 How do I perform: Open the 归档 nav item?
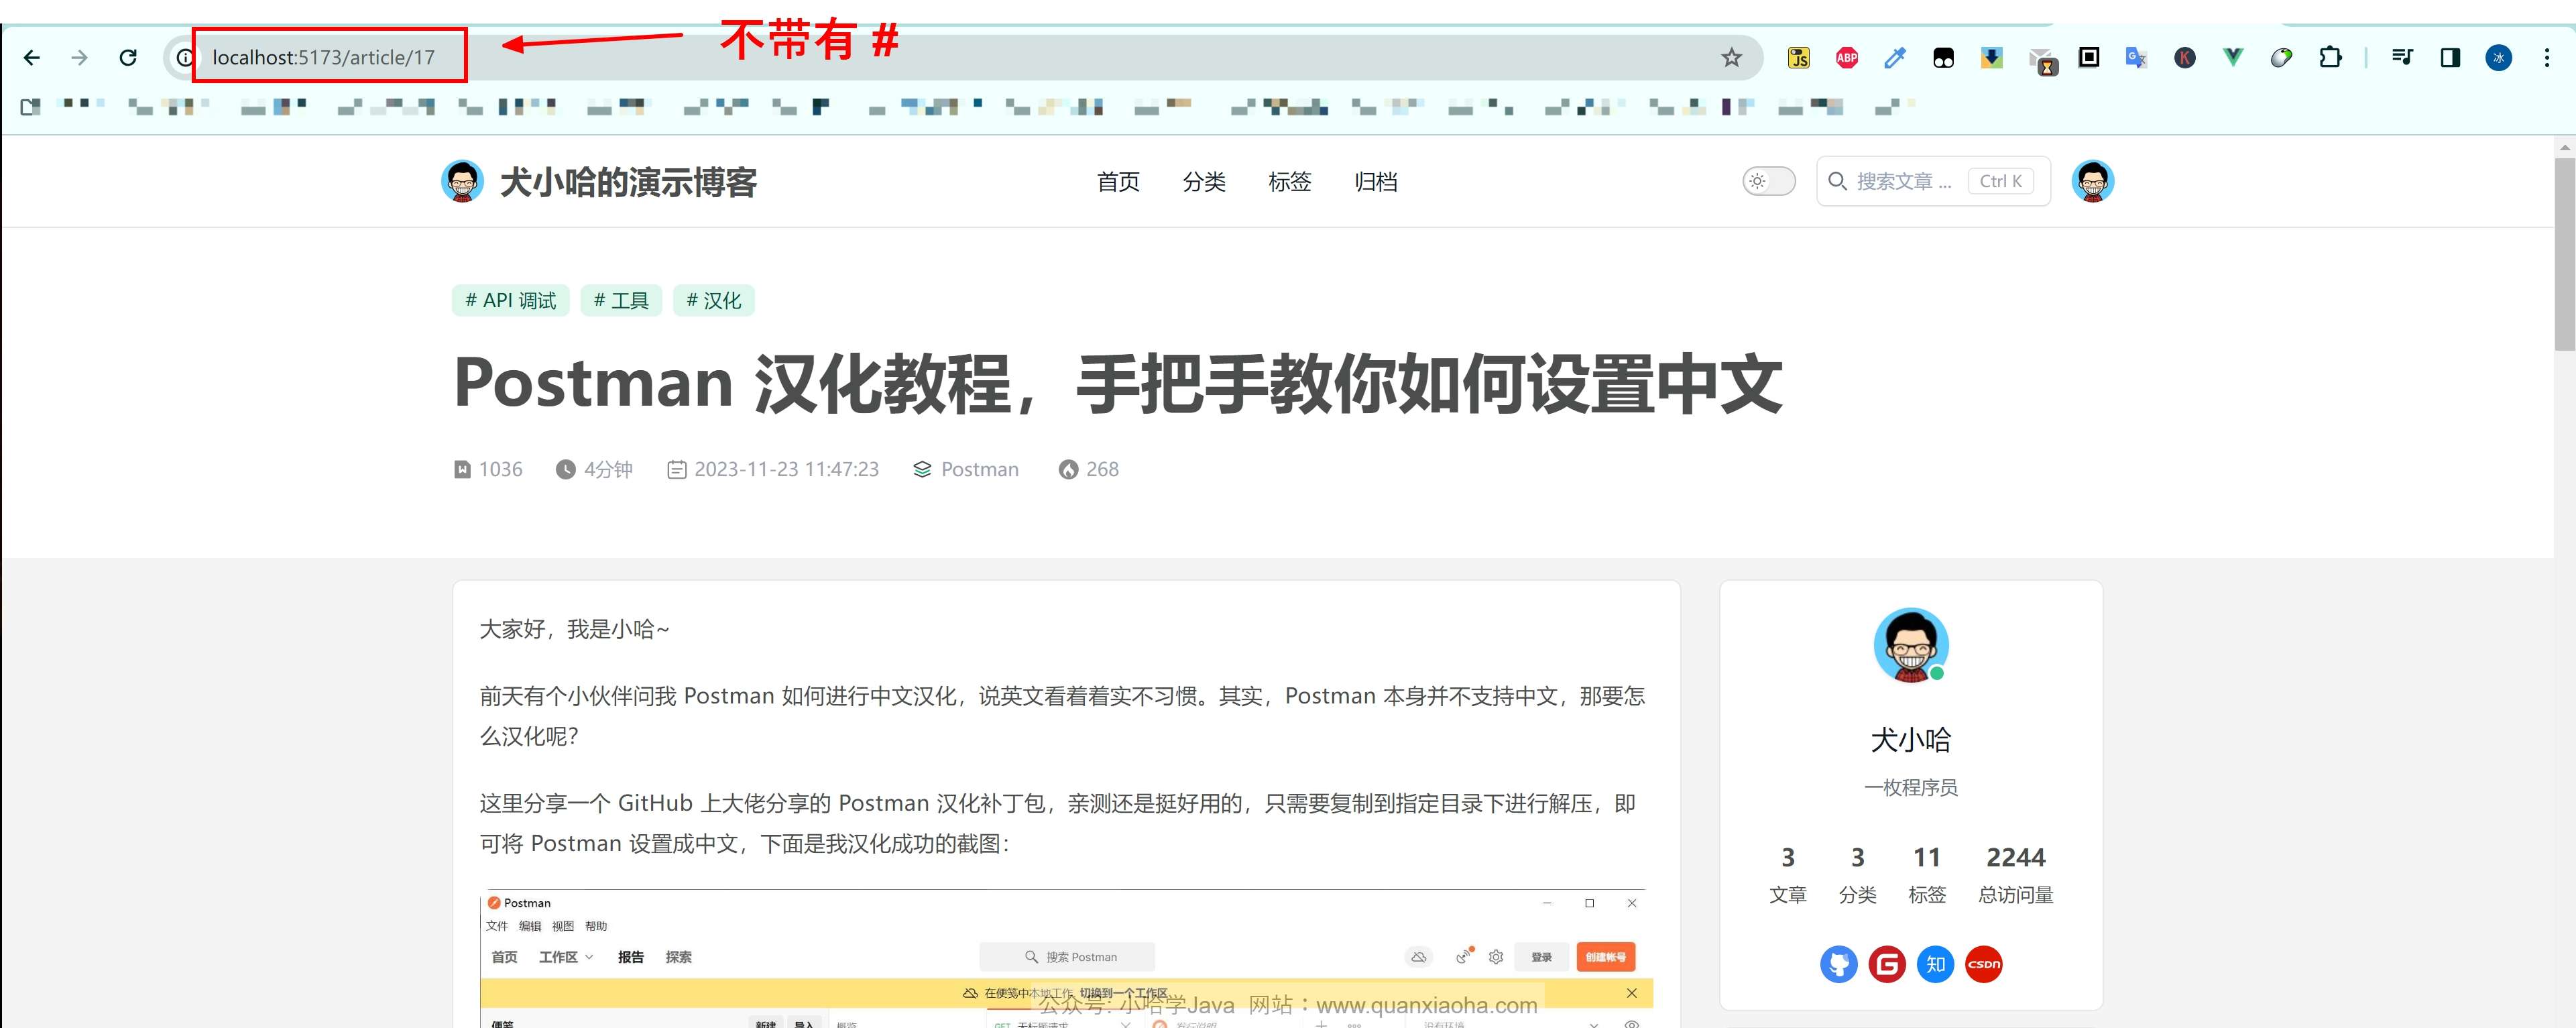[1376, 182]
